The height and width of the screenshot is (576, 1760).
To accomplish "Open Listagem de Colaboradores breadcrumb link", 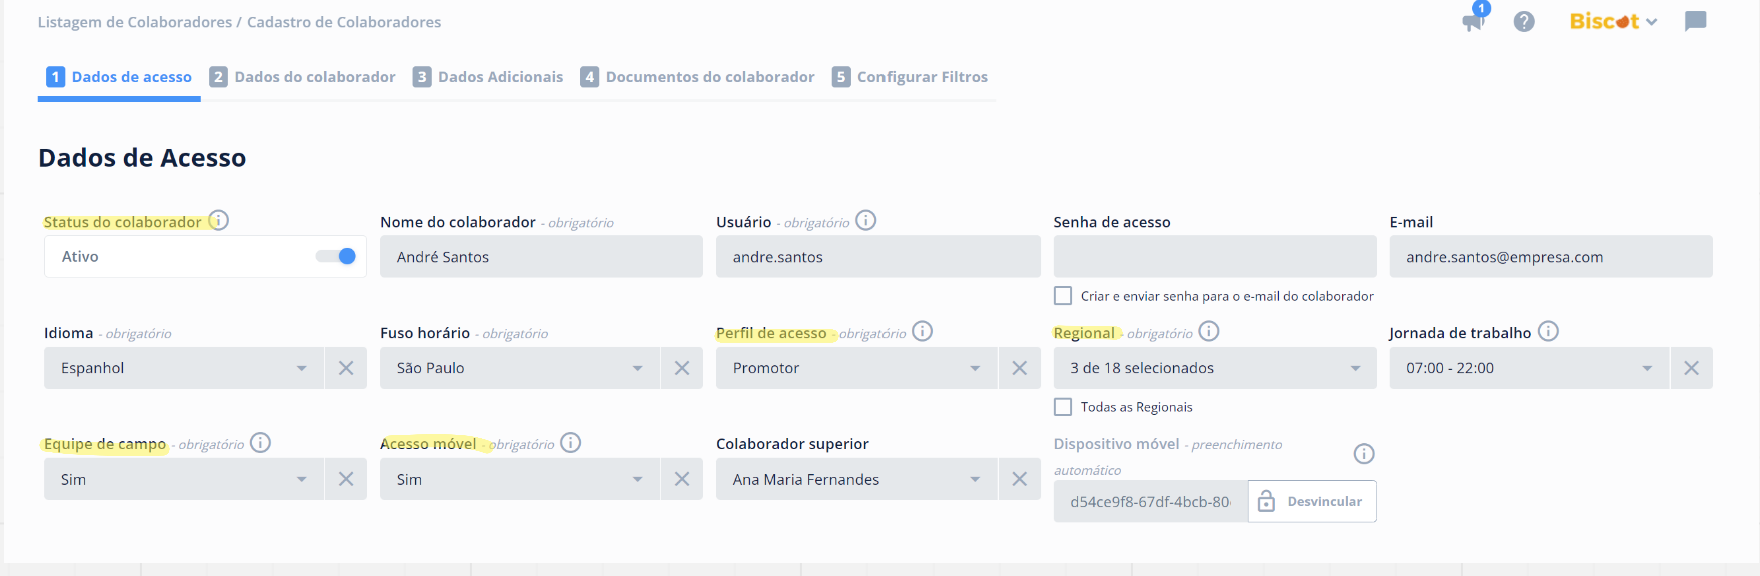I will point(134,22).
